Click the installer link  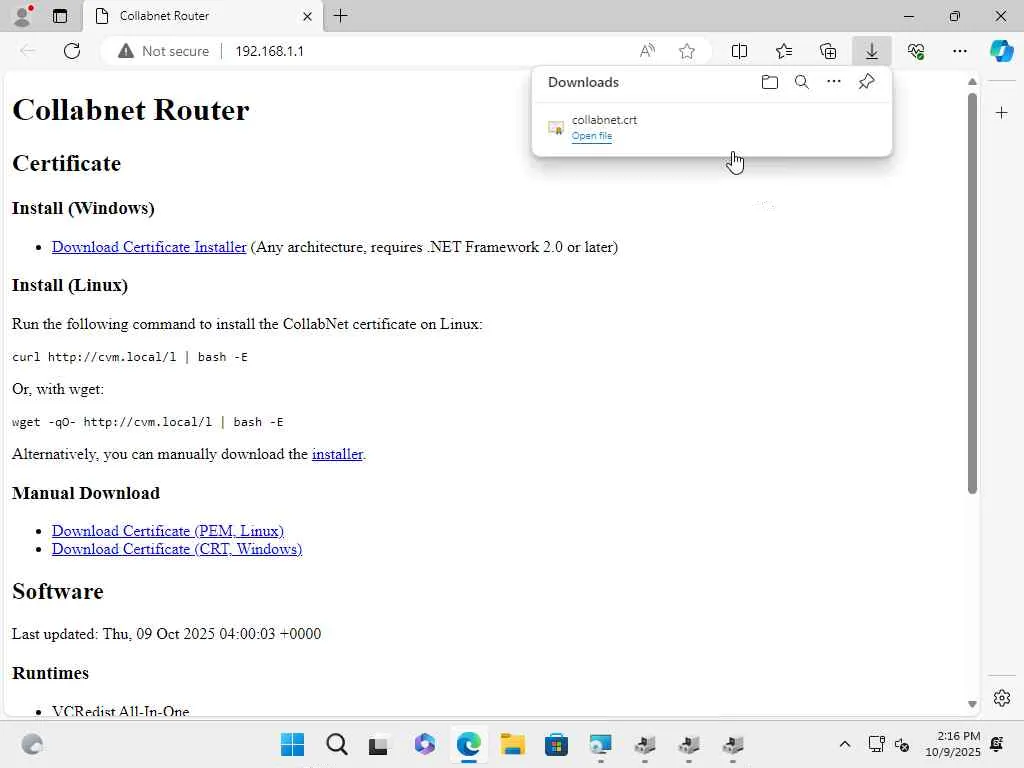337,454
